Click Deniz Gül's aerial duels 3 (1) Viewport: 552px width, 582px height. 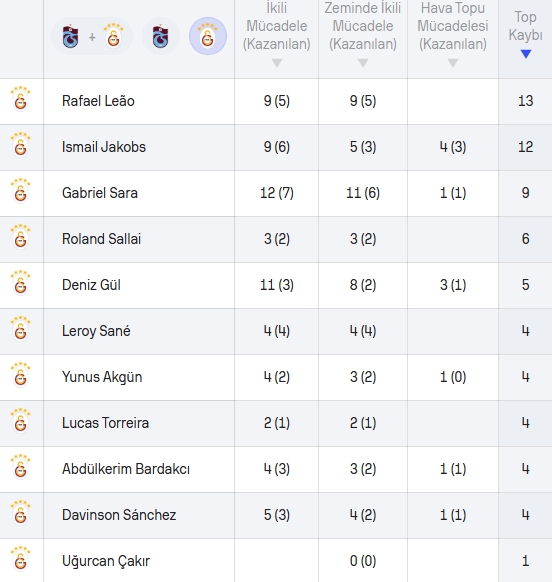click(453, 285)
